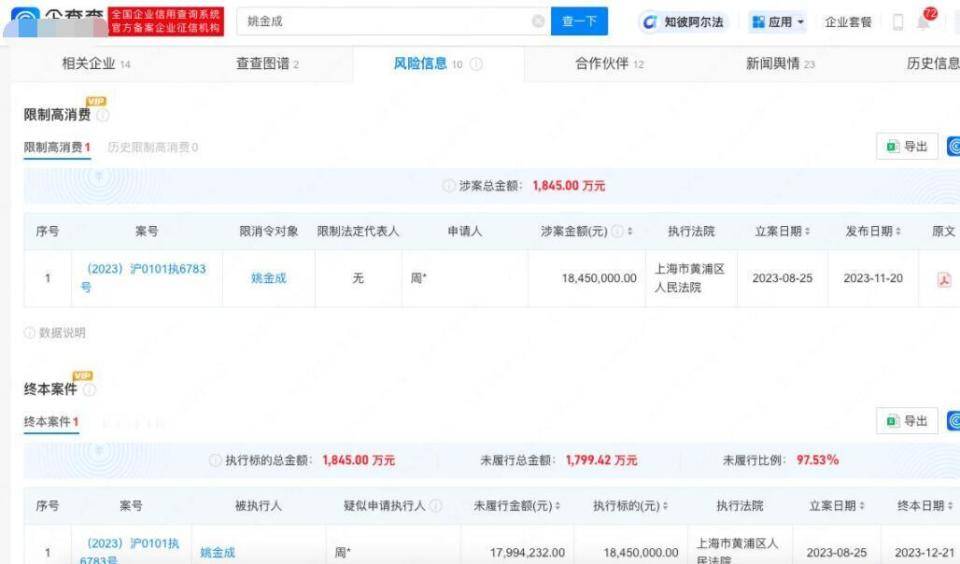Click info icon before 执行标的总金额
This screenshot has height=564, width=960.
[215, 460]
